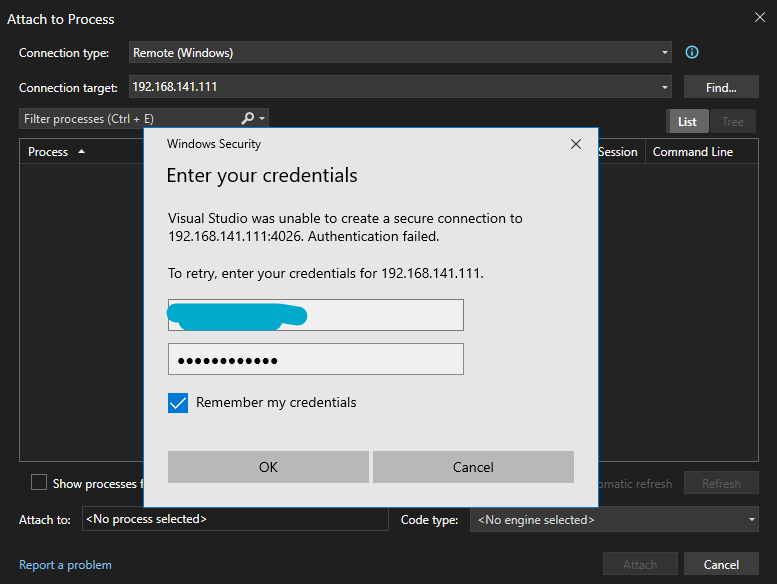The image size is (777, 584).
Task: Click the Find... button
Action: pyautogui.click(x=720, y=87)
